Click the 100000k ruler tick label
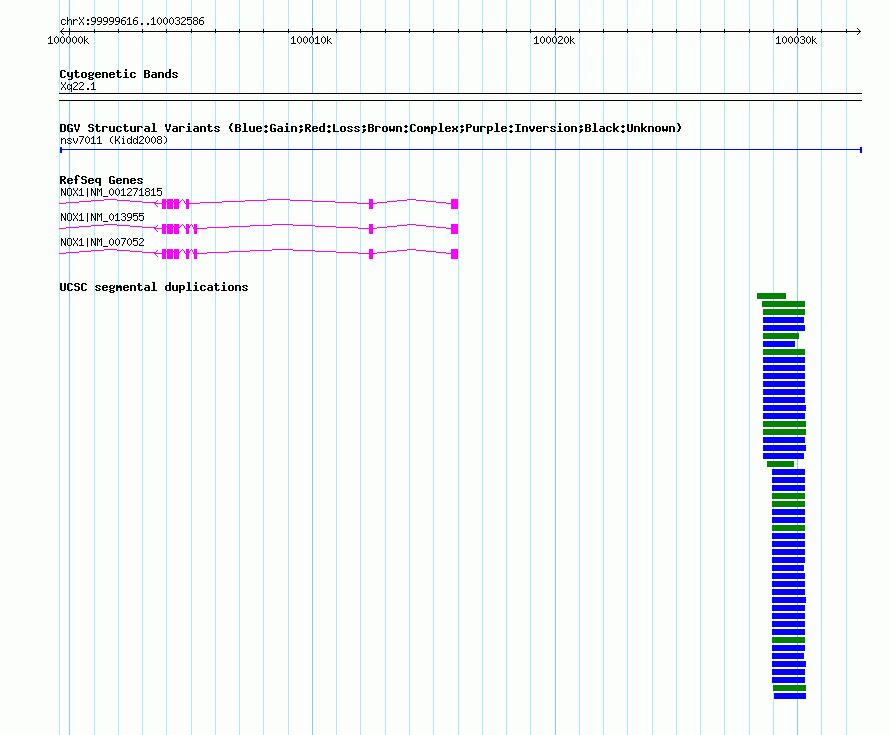This screenshot has height=735, width=890. pyautogui.click(x=69, y=40)
